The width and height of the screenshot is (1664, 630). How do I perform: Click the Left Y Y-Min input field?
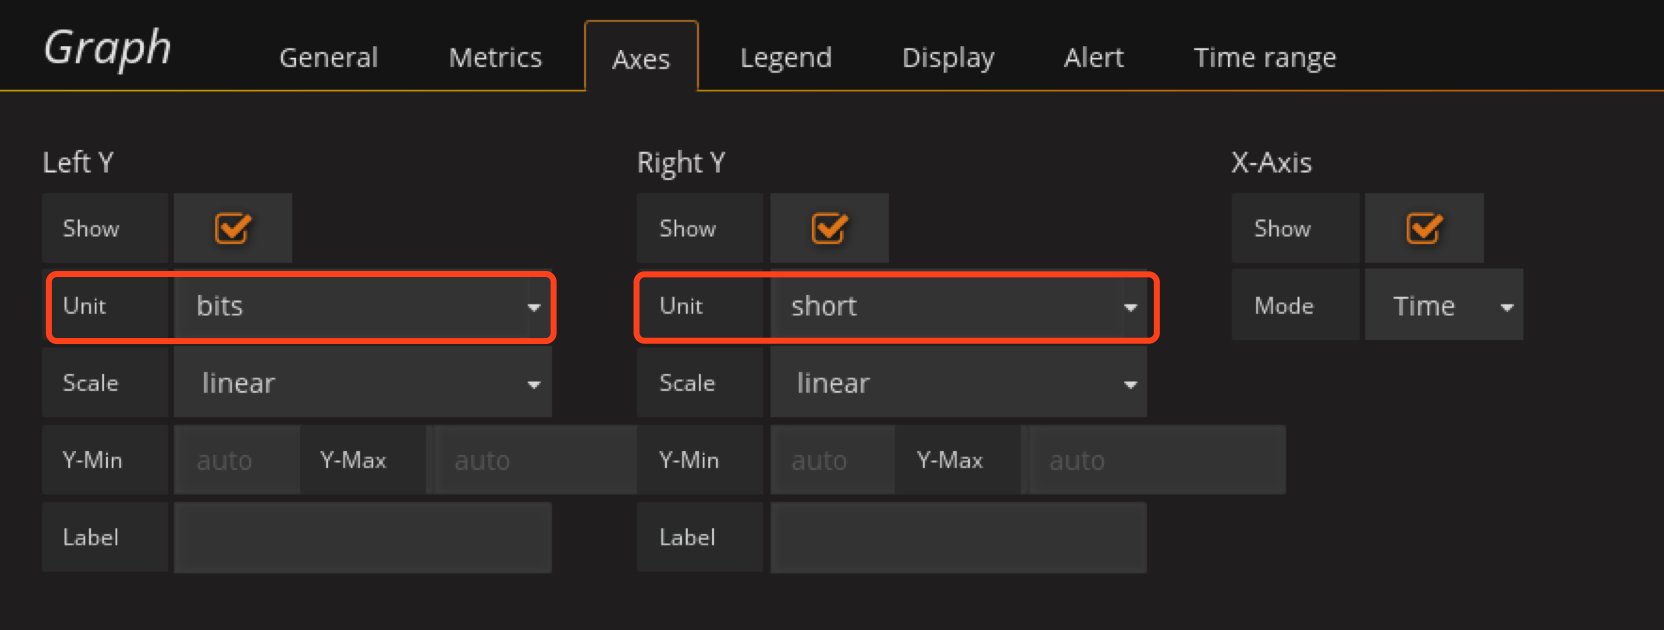coord(237,460)
